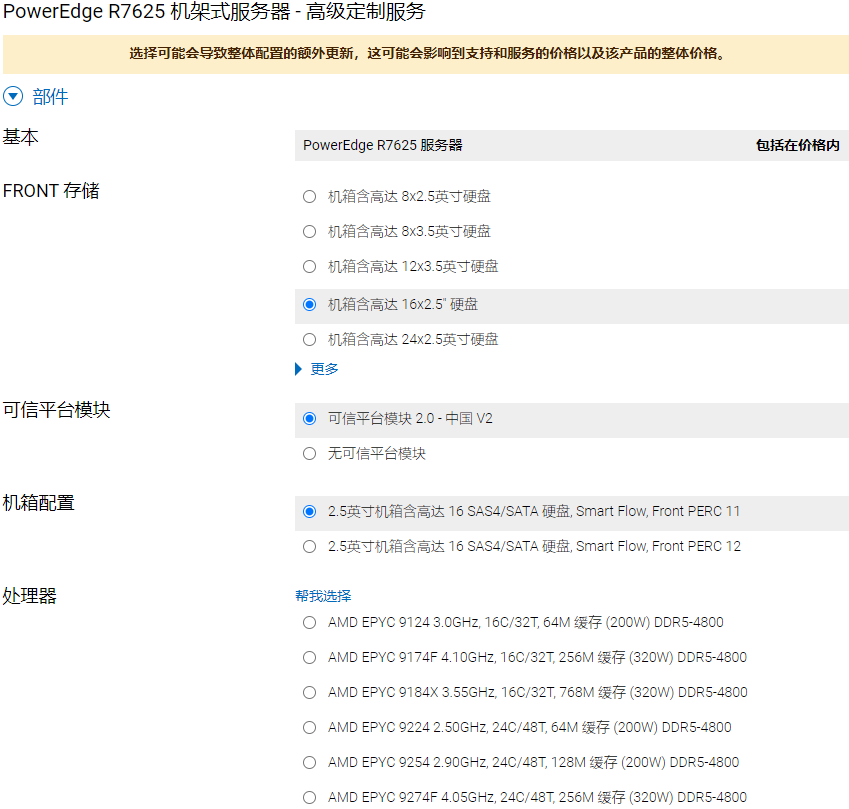
Task: Choose AMD EPYC 9174F 4.10GHz processor
Action: 309,657
